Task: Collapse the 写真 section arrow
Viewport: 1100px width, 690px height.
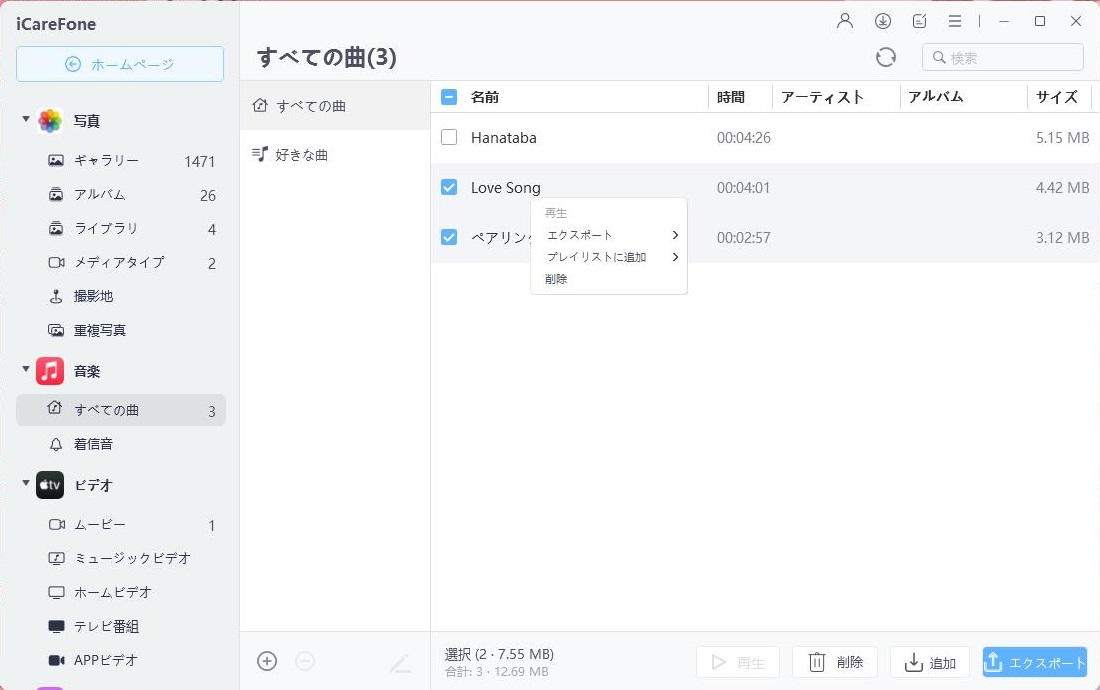Action: (x=26, y=119)
